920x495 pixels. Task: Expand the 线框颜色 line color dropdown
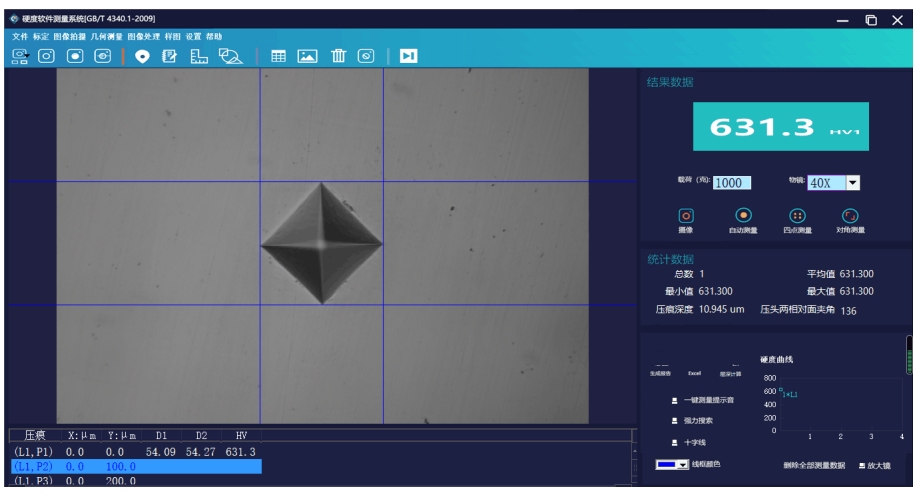click(683, 465)
